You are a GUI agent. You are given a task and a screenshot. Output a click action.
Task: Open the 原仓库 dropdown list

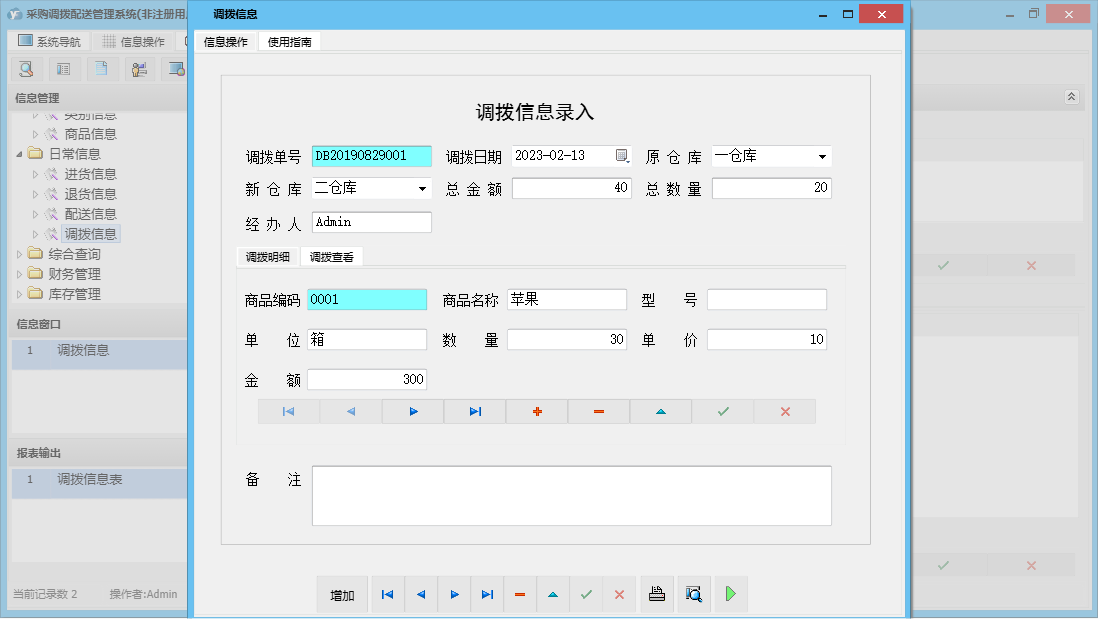click(822, 156)
